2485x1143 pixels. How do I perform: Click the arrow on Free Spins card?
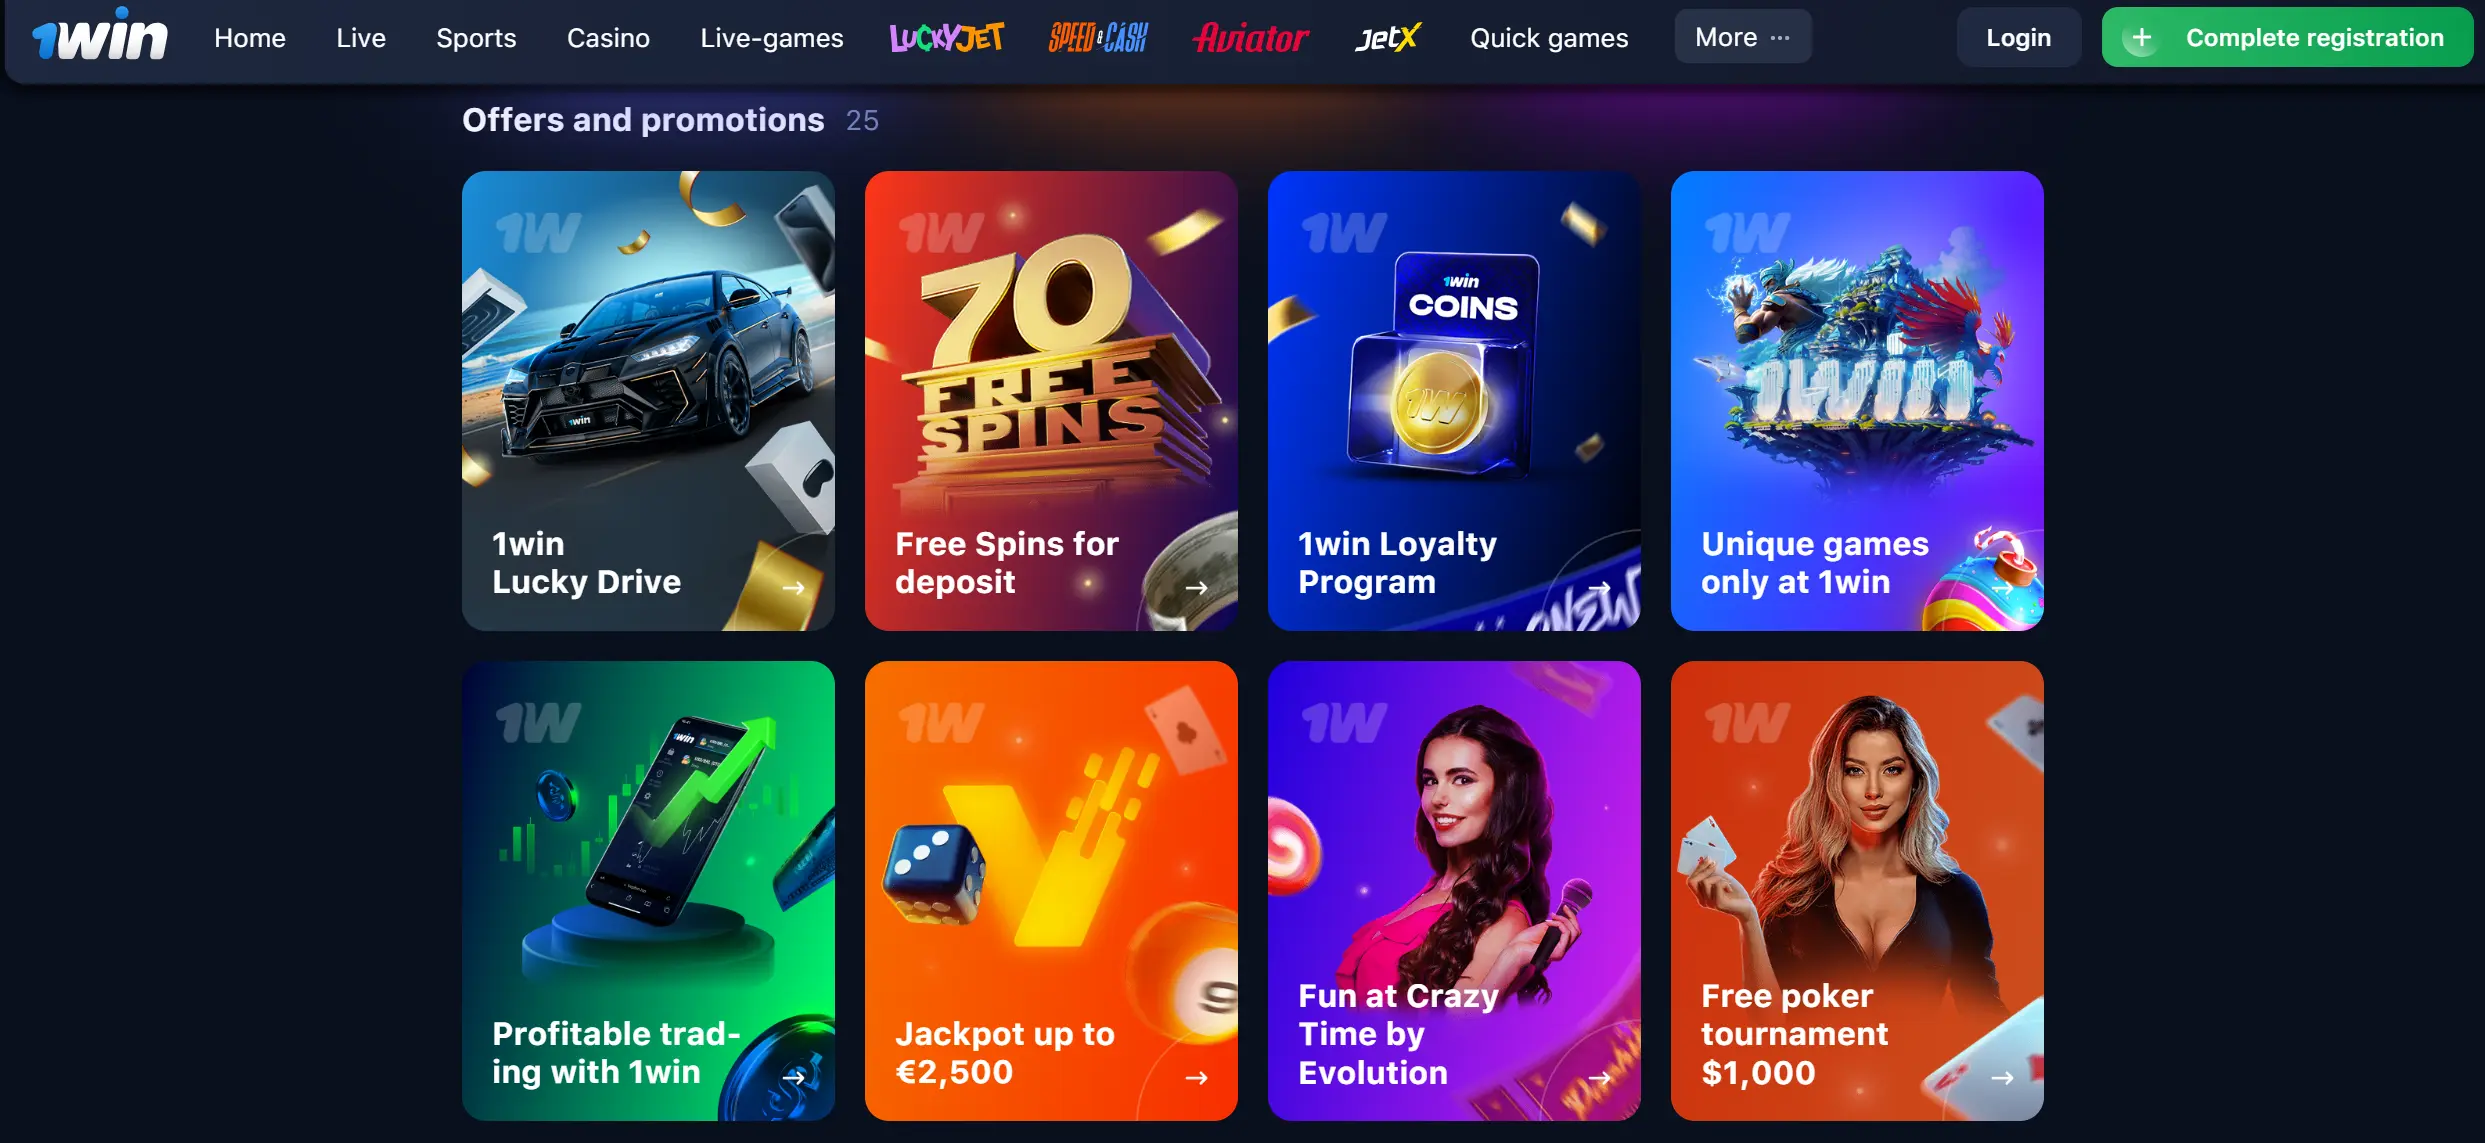pyautogui.click(x=1196, y=588)
